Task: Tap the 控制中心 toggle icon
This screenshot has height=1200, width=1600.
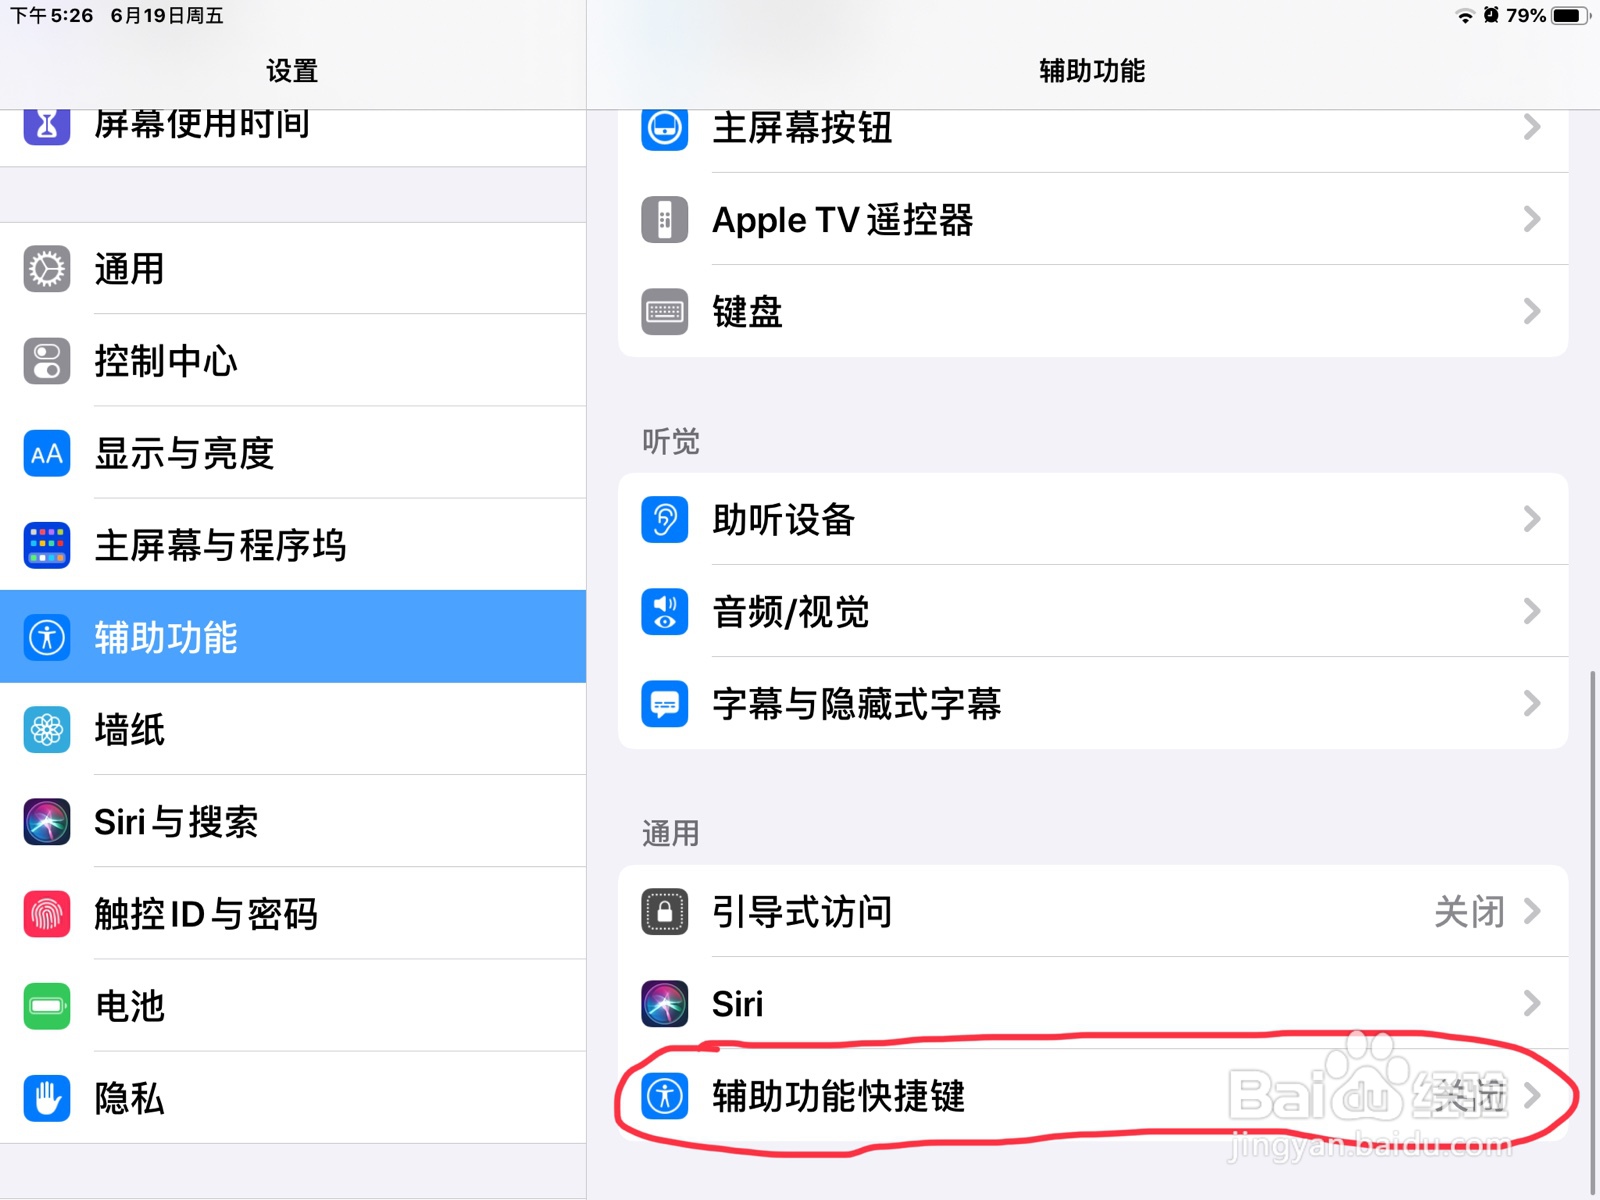Action: (x=47, y=361)
